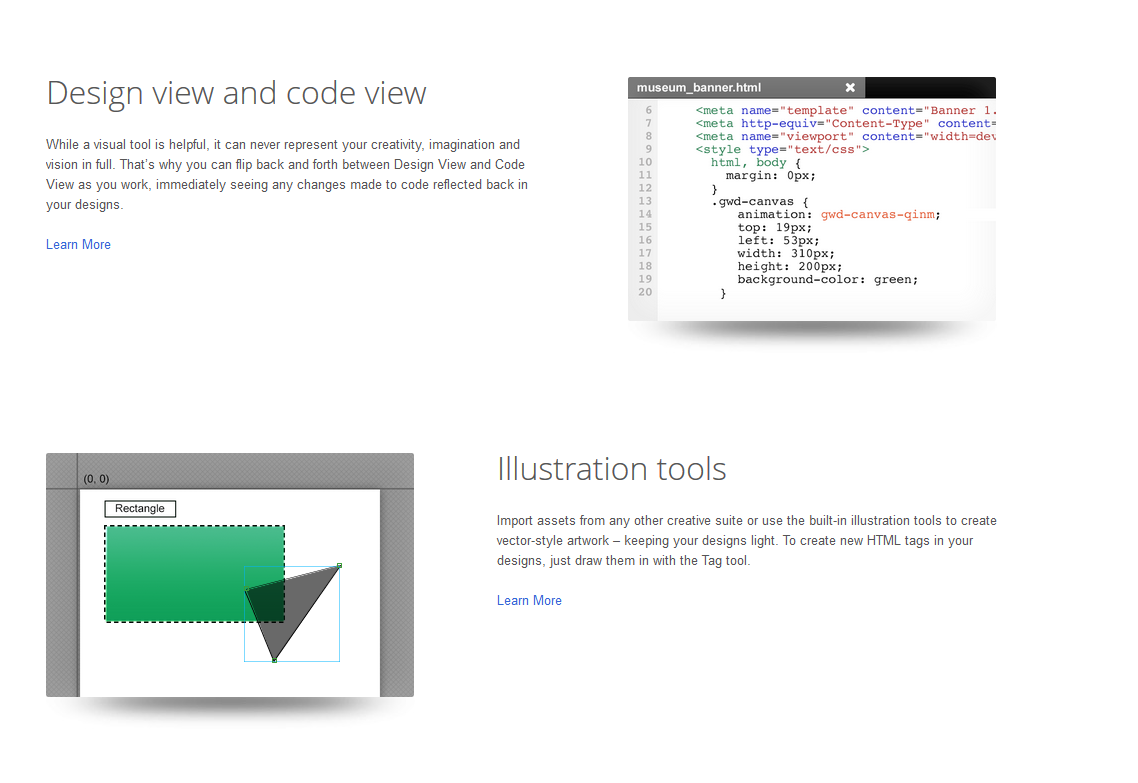Screen dimensions: 1138x783
Task: Click the 'Design view and code view' heading
Action: tap(237, 93)
